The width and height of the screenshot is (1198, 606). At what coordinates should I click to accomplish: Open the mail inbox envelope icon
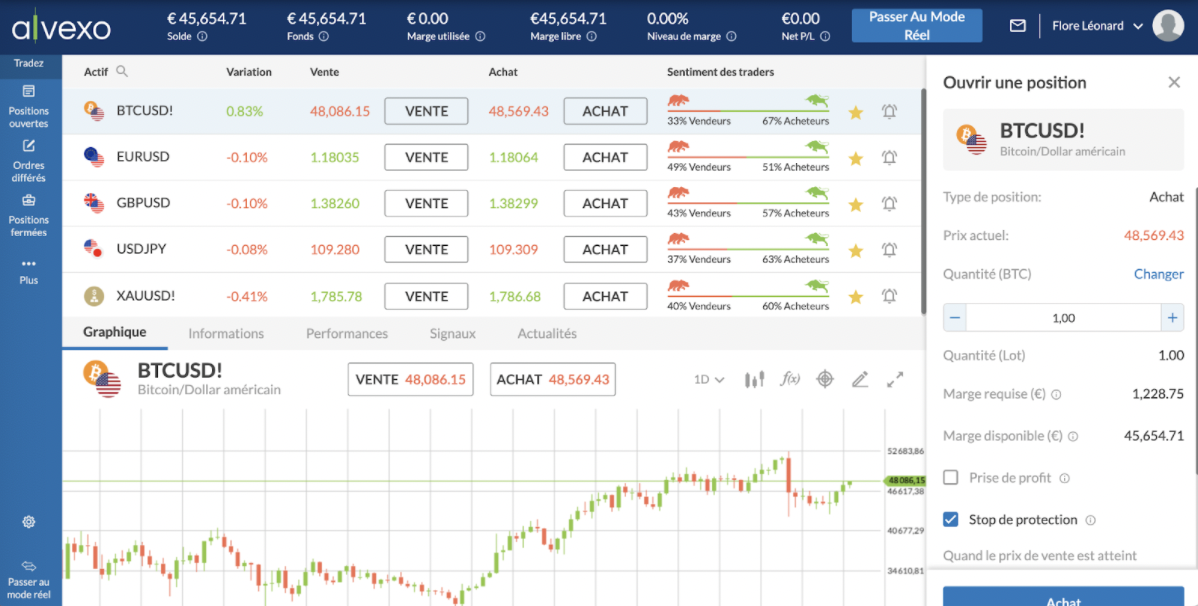[x=1017, y=26]
